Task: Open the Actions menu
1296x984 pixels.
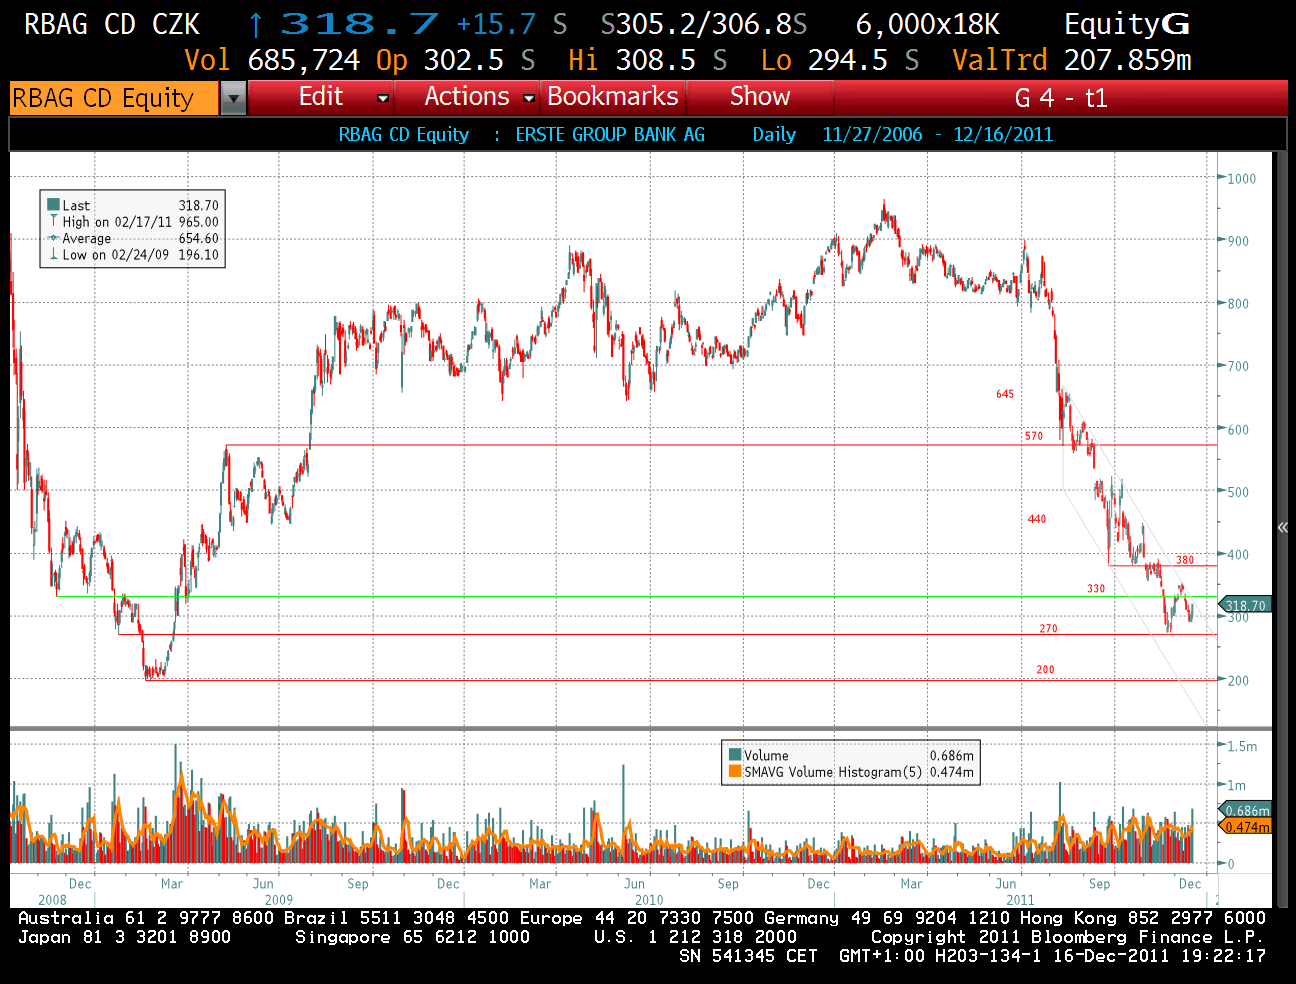Action: coord(467,97)
